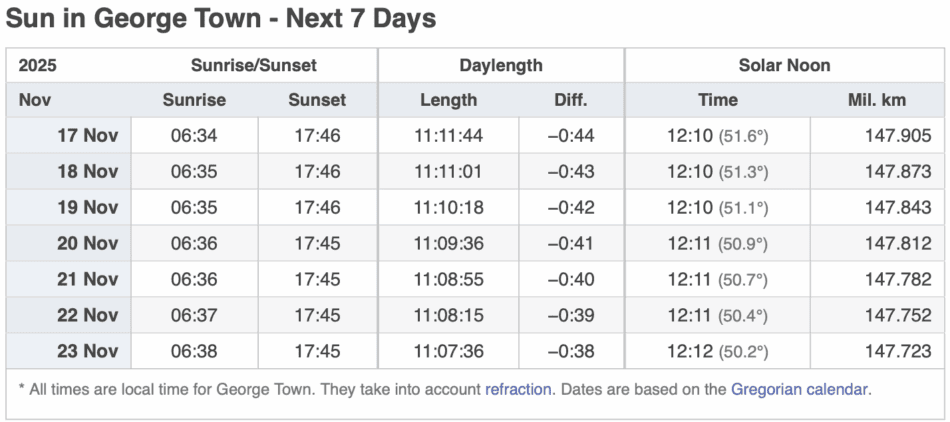Click the 11:11:44 daylength value
The width and height of the screenshot is (950, 422).
[x=448, y=136]
